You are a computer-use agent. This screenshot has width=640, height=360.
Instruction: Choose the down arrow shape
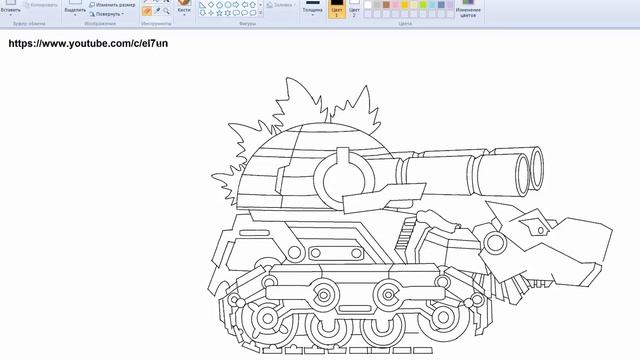(x=202, y=13)
